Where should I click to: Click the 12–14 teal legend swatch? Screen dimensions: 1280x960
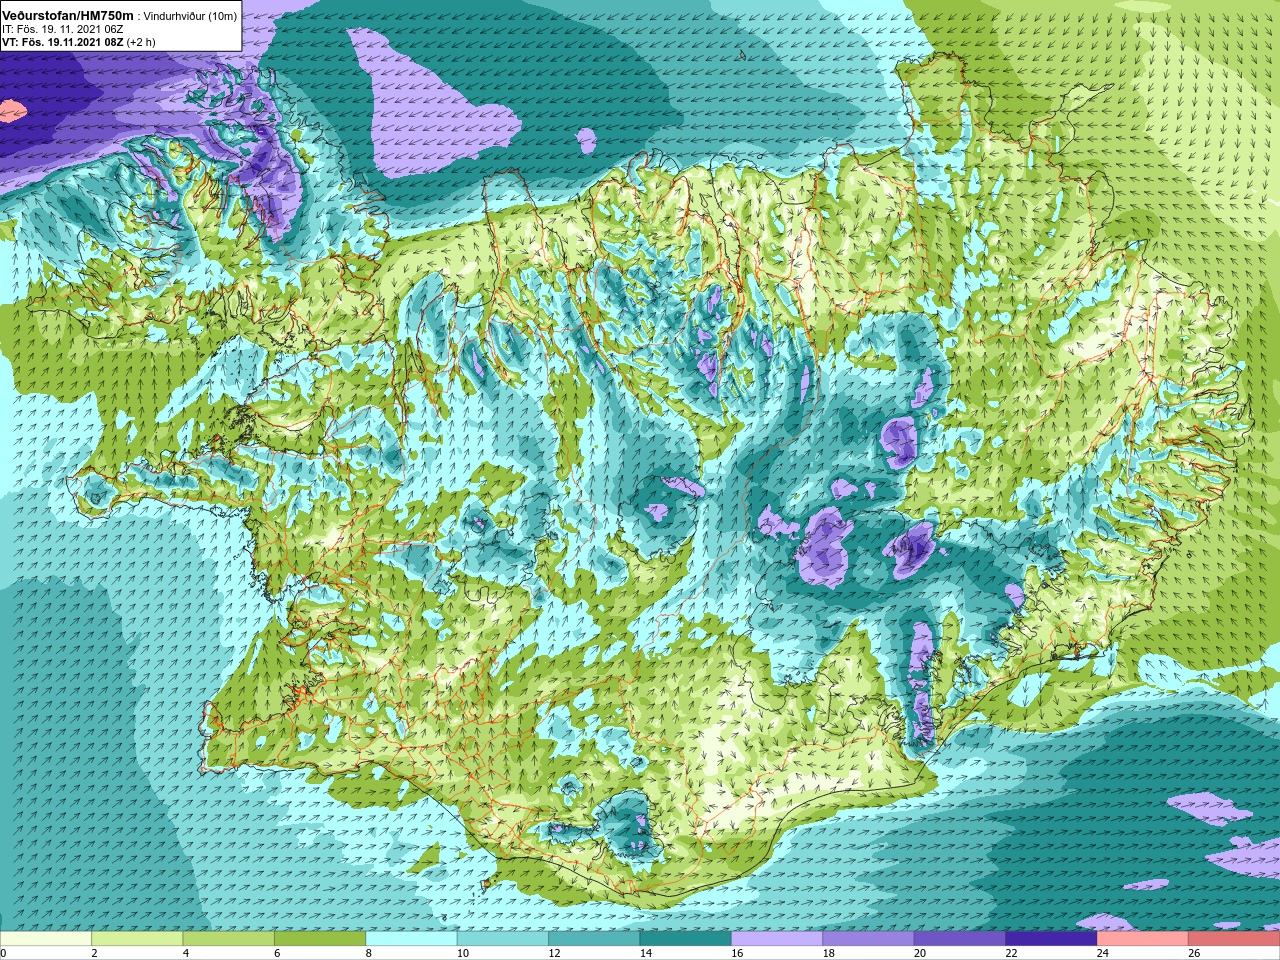point(594,938)
